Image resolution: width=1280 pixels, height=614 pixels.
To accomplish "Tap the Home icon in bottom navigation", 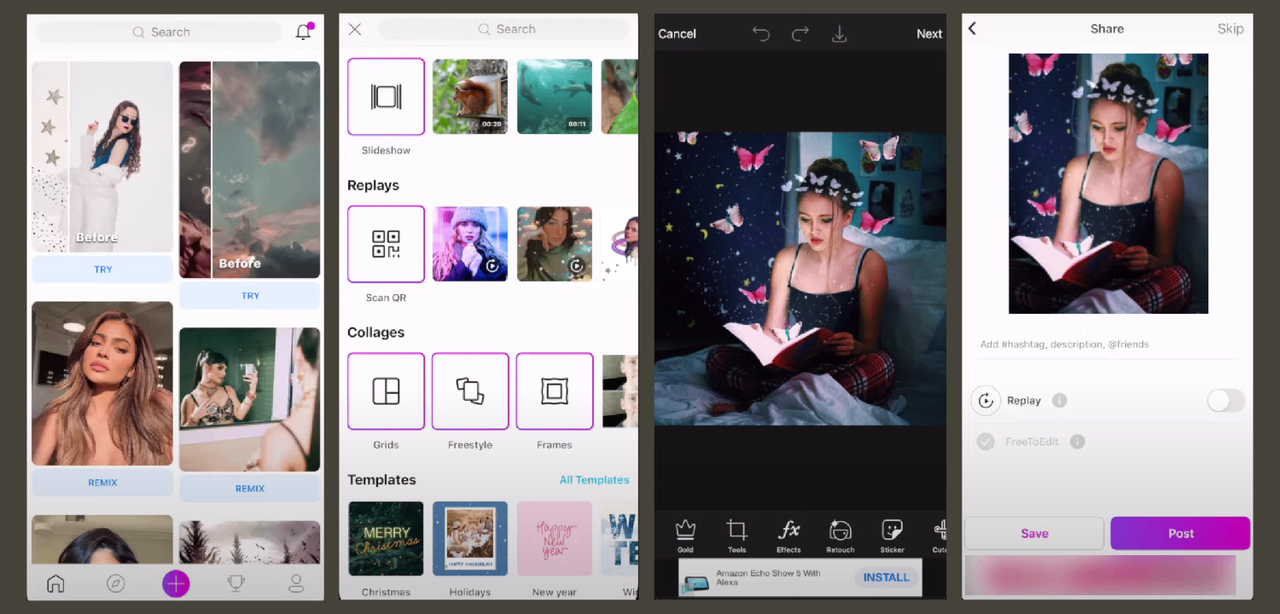I will point(56,583).
